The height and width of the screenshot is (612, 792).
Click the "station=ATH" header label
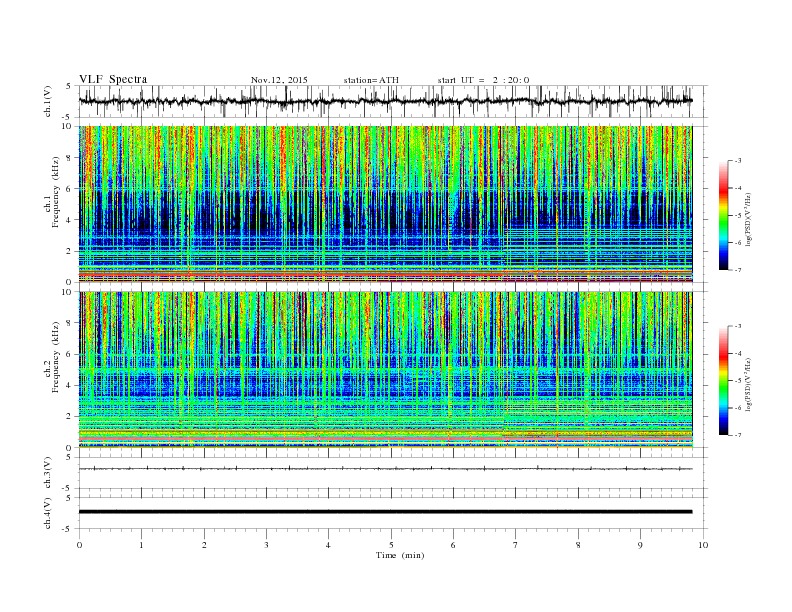371,80
